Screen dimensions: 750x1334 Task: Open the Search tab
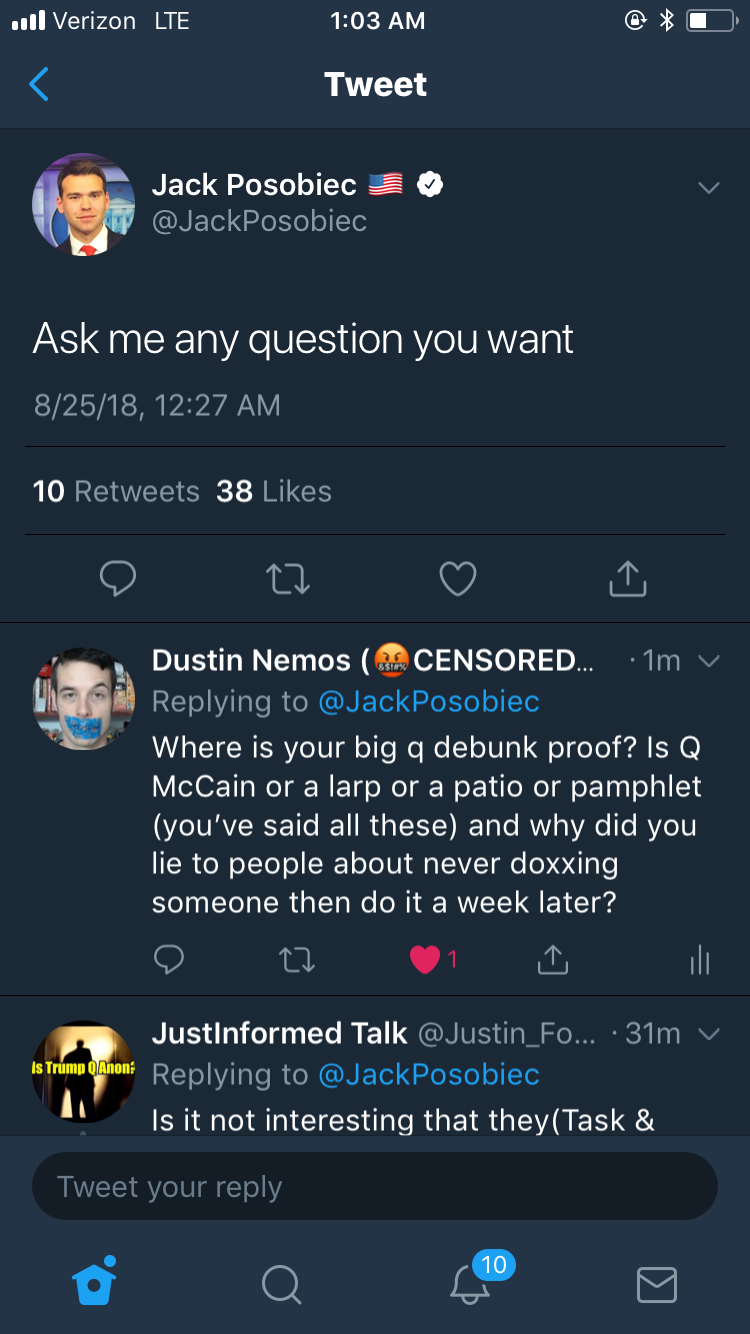[x=281, y=1284]
